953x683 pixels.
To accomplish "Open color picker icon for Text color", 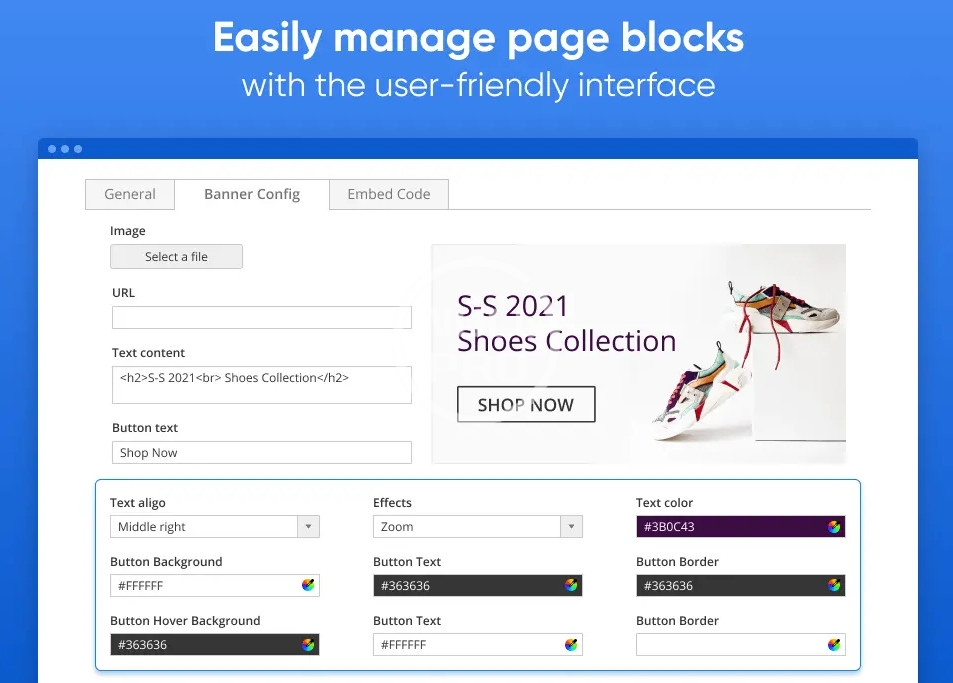I will pos(834,527).
